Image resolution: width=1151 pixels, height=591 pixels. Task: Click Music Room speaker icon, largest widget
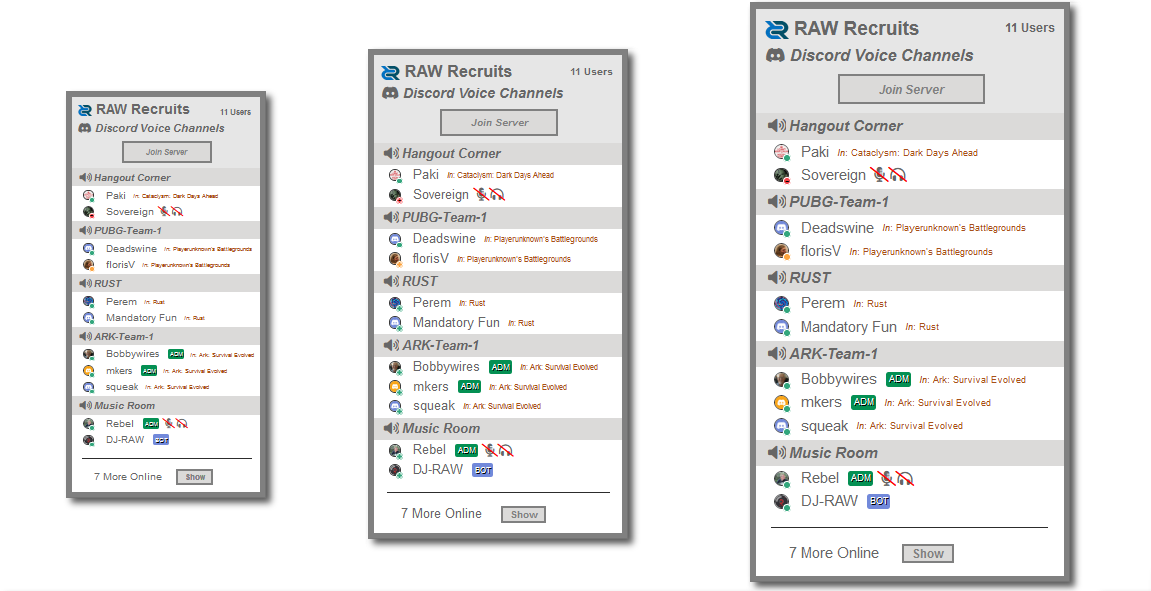(777, 453)
